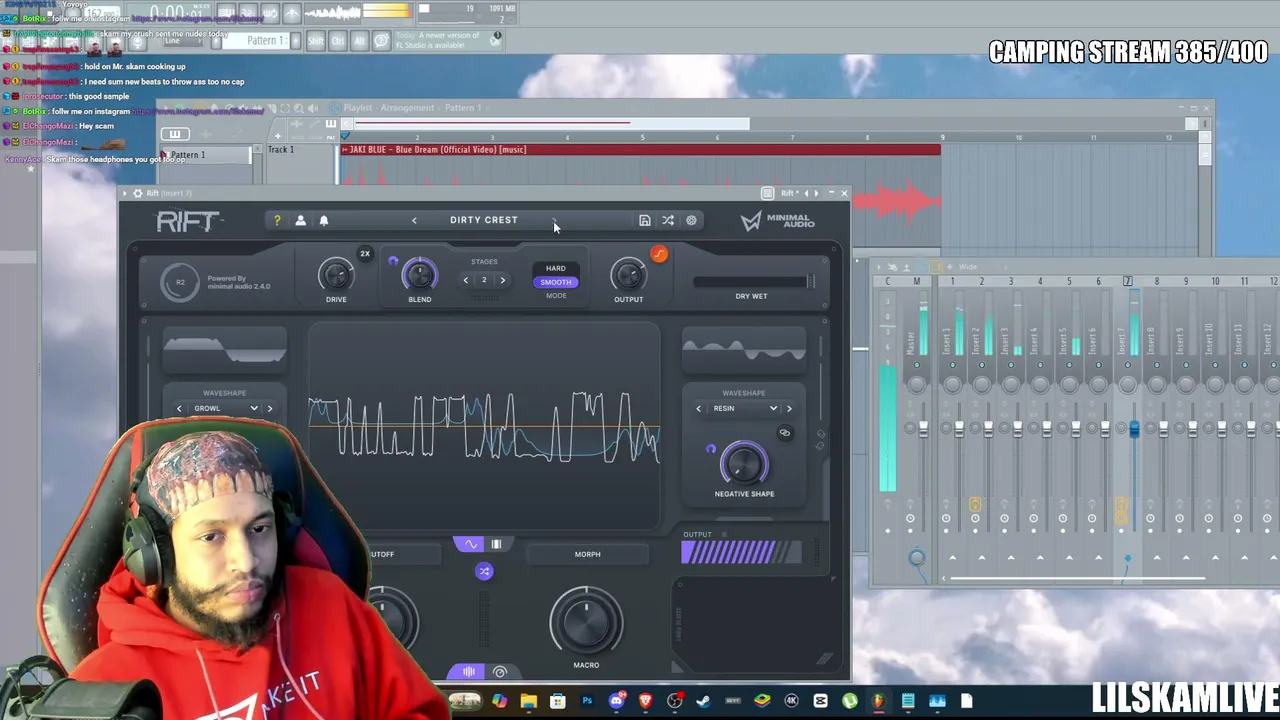This screenshot has width=1280, height=720.
Task: Open CapCut from the taskbar
Action: pyautogui.click(x=821, y=701)
